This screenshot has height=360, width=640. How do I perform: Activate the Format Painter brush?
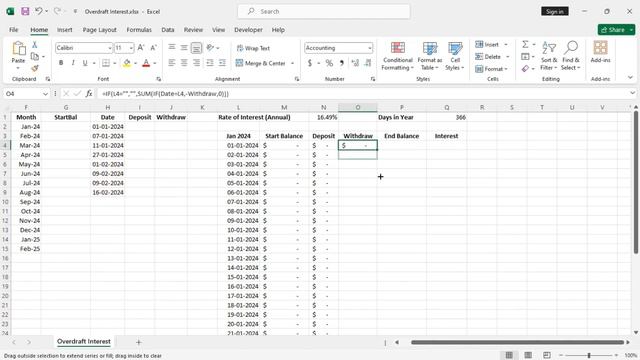[35, 68]
